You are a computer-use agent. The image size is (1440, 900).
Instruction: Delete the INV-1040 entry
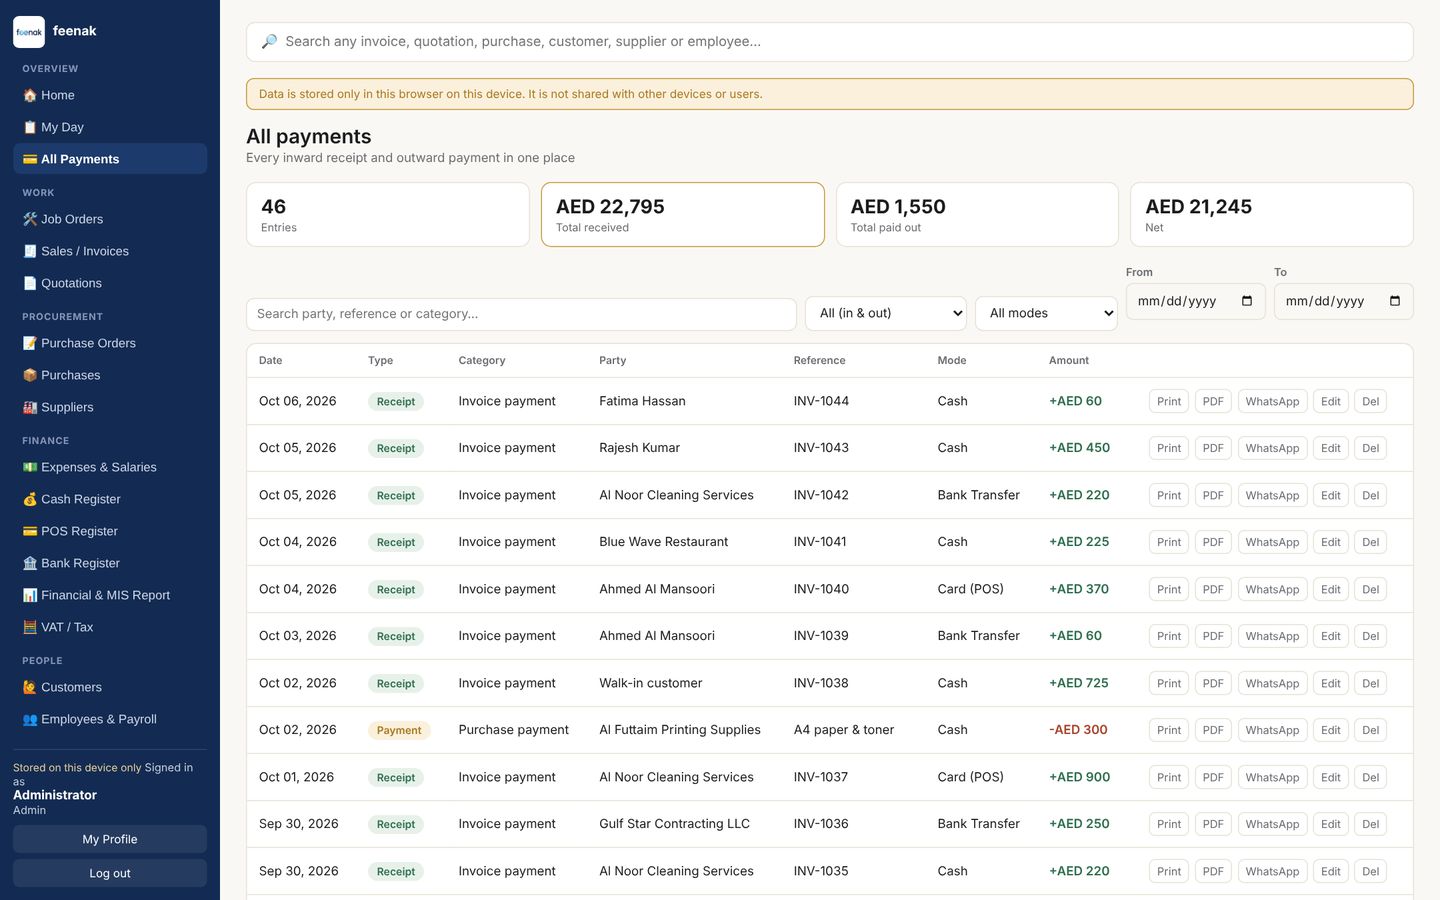(1370, 589)
